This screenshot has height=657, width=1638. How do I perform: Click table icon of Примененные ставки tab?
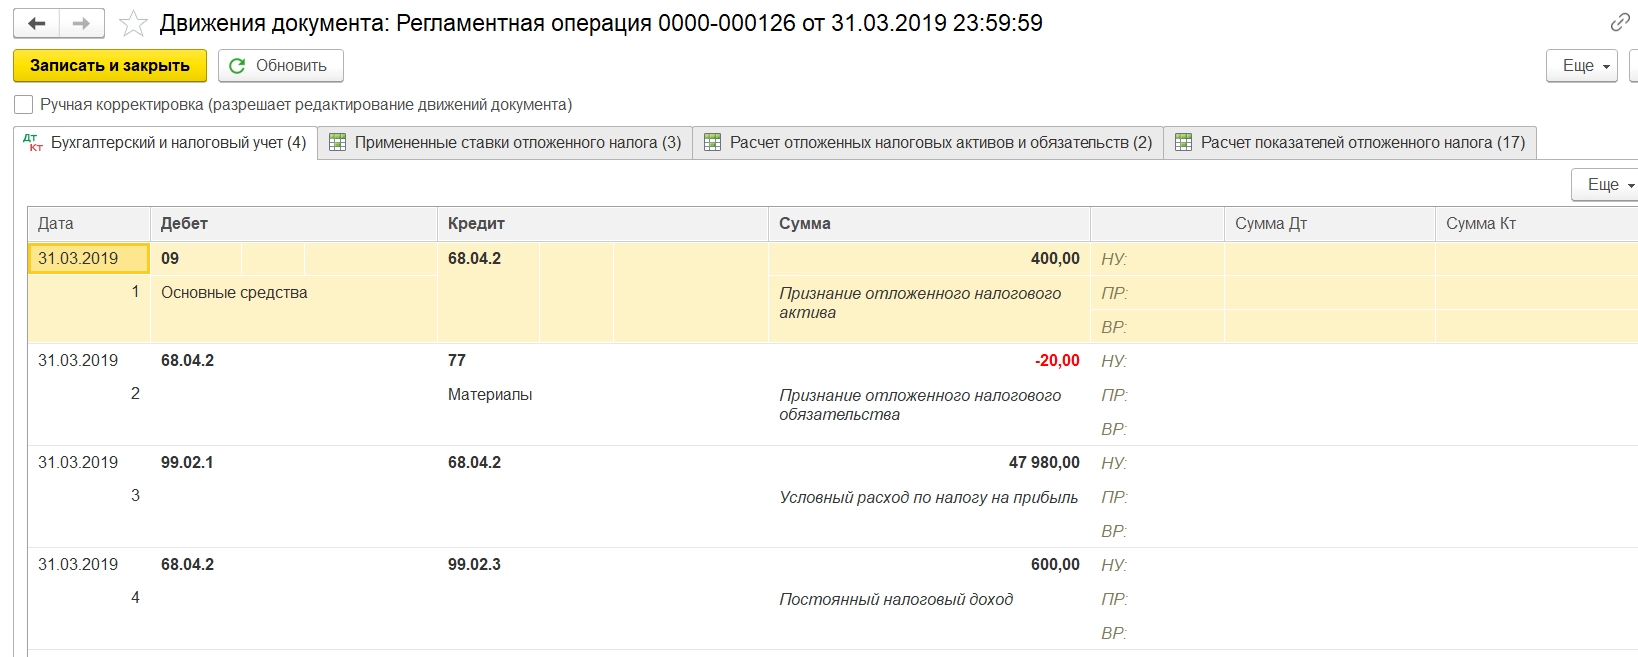338,143
